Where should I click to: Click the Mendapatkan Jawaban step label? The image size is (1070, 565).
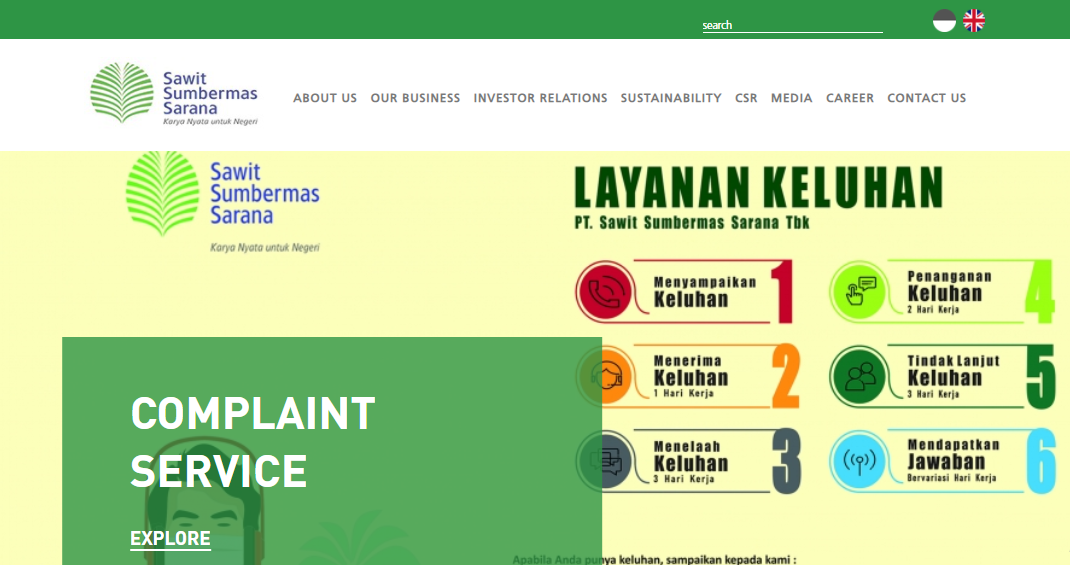(x=953, y=461)
